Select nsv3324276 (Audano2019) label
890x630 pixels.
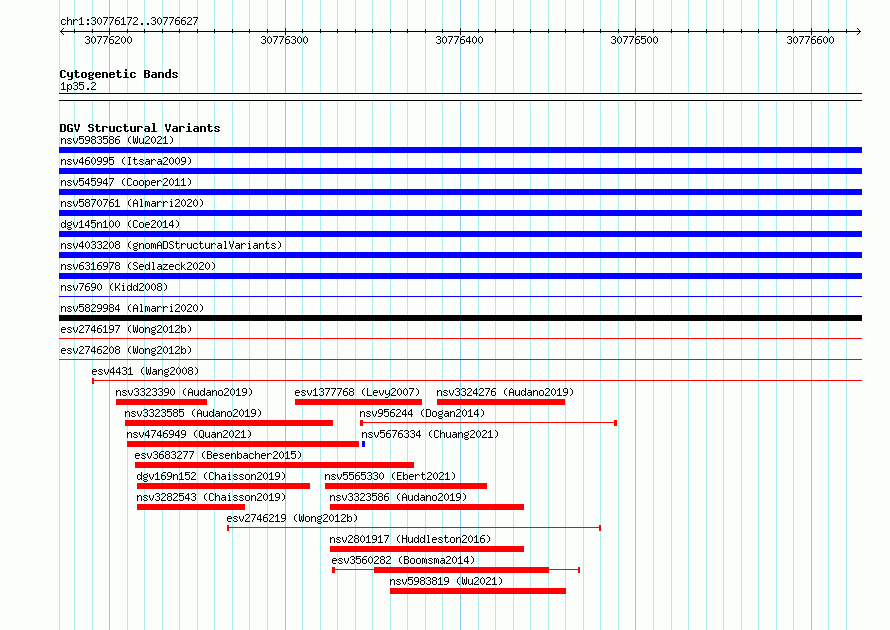click(505, 392)
